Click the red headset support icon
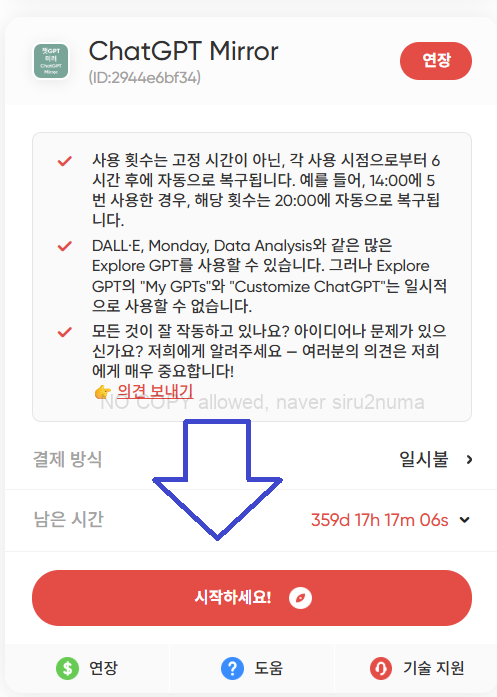The image size is (497, 697). 381,668
